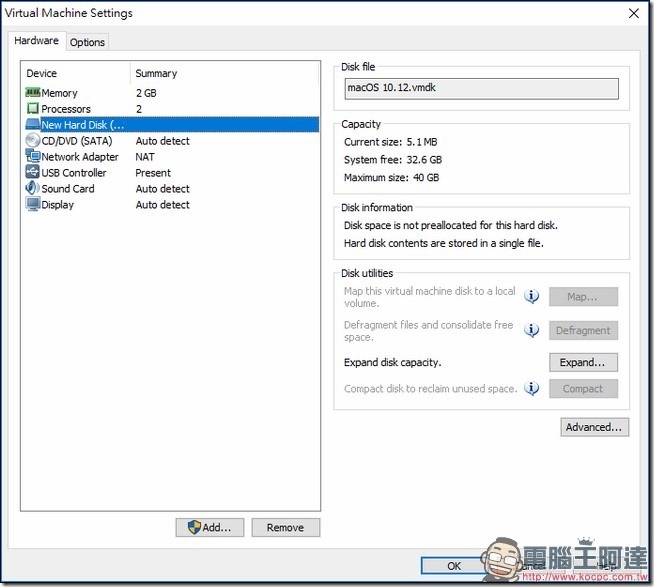The height and width of the screenshot is (587, 654).
Task: Select the Hardware tab
Action: click(36, 40)
